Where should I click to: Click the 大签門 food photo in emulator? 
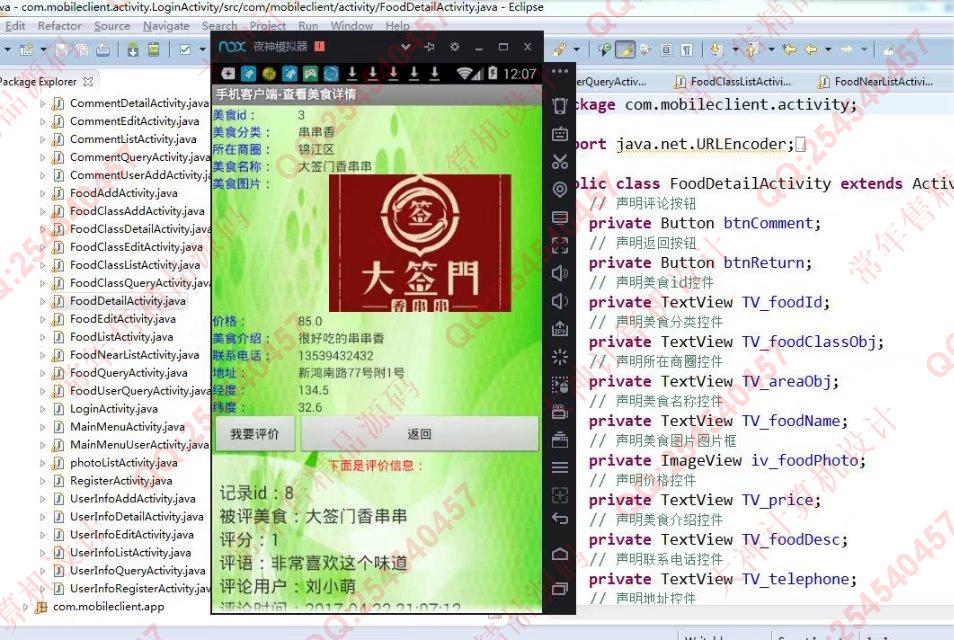pos(420,243)
